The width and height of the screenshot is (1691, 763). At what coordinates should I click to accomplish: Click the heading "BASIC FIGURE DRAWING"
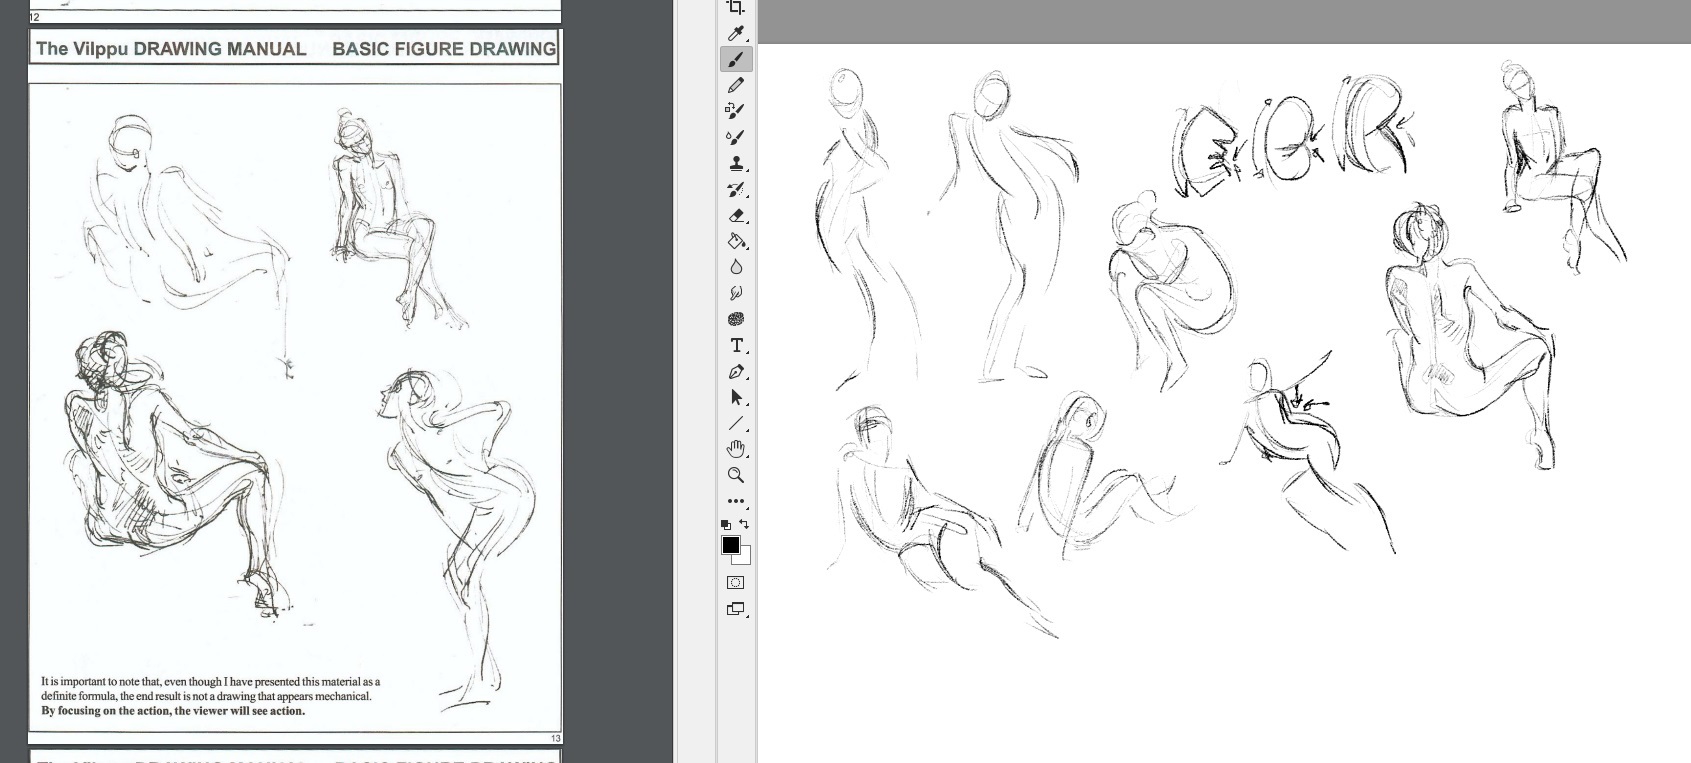pos(444,48)
